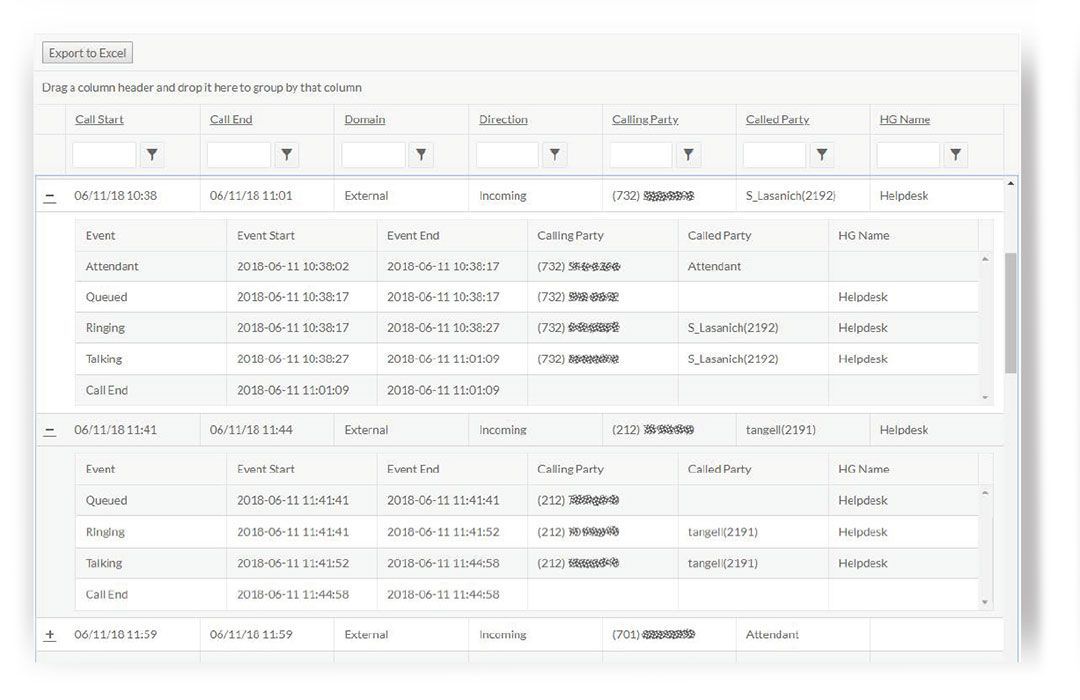The image size is (1080, 700).
Task: Open the filter for the Direction column
Action: tap(555, 155)
